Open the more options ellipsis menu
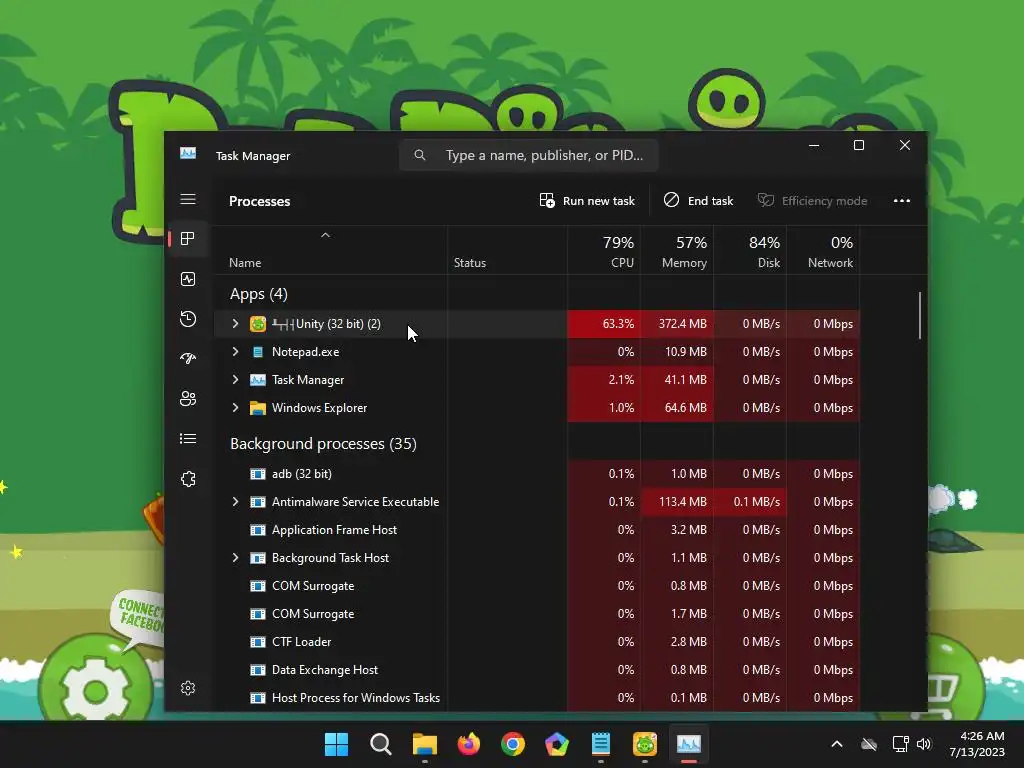Image resolution: width=1024 pixels, height=768 pixels. point(902,201)
